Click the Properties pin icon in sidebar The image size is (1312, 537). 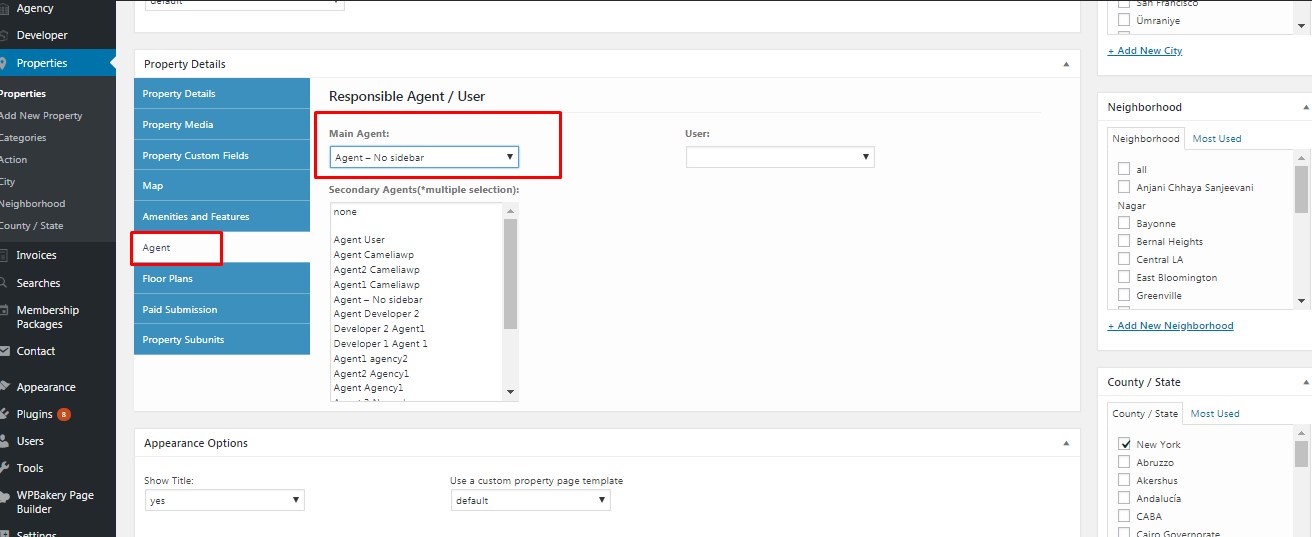[5, 63]
